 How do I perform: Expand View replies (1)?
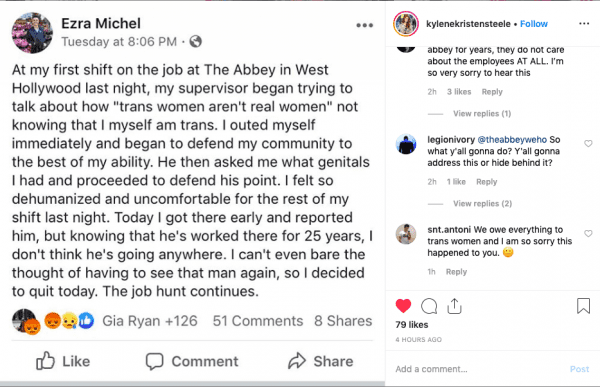[482, 113]
